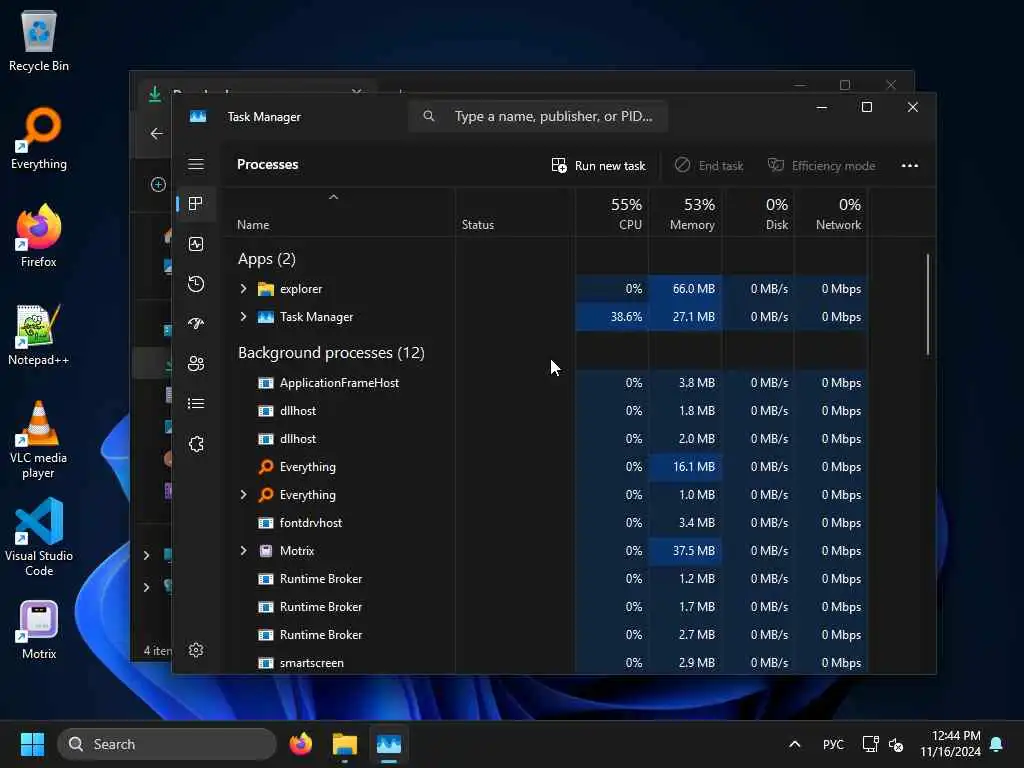Show hidden tray icons chevron
The image size is (1024, 768).
coord(795,744)
